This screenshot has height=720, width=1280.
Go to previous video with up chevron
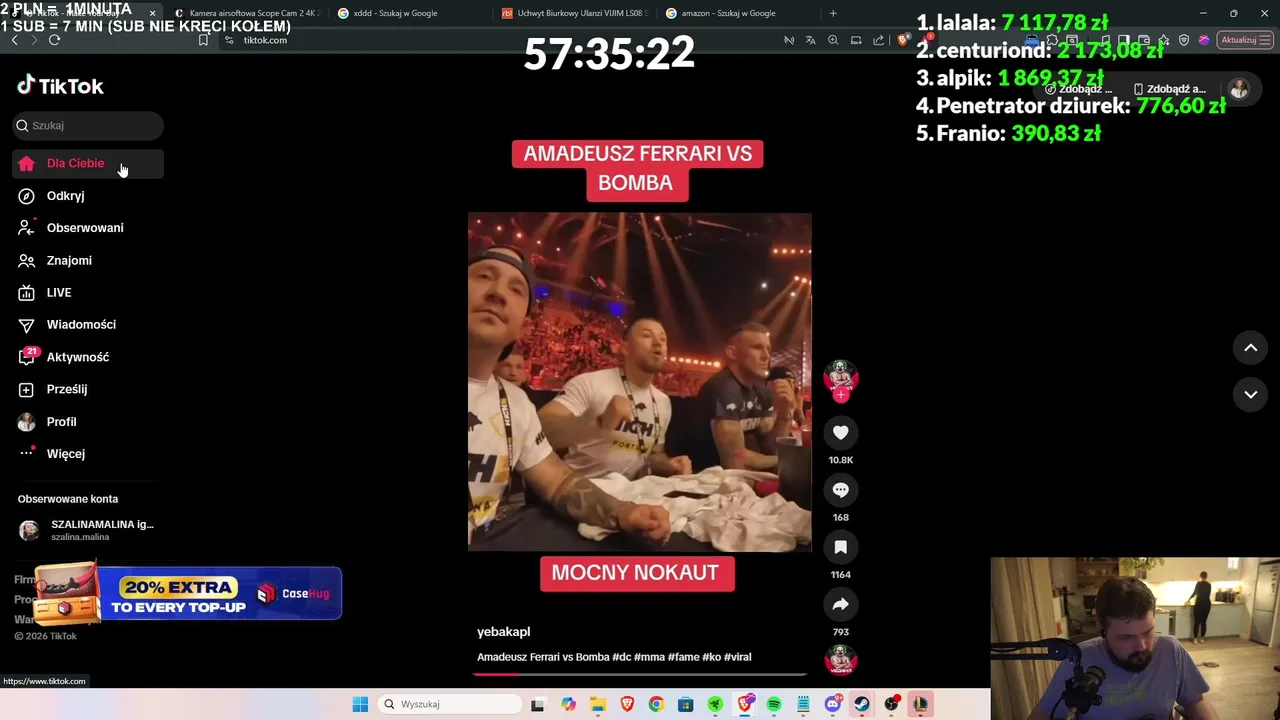1250,347
